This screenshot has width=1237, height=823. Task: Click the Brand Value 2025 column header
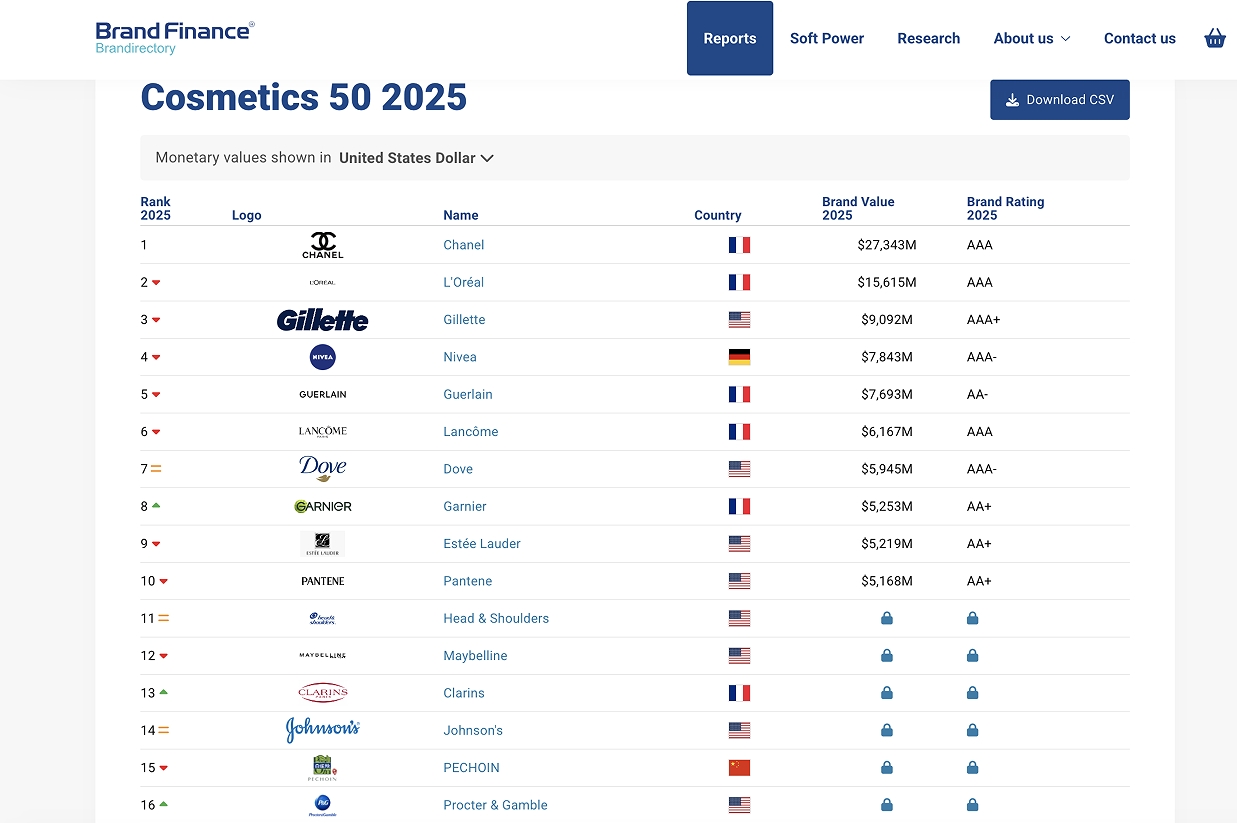click(x=858, y=208)
